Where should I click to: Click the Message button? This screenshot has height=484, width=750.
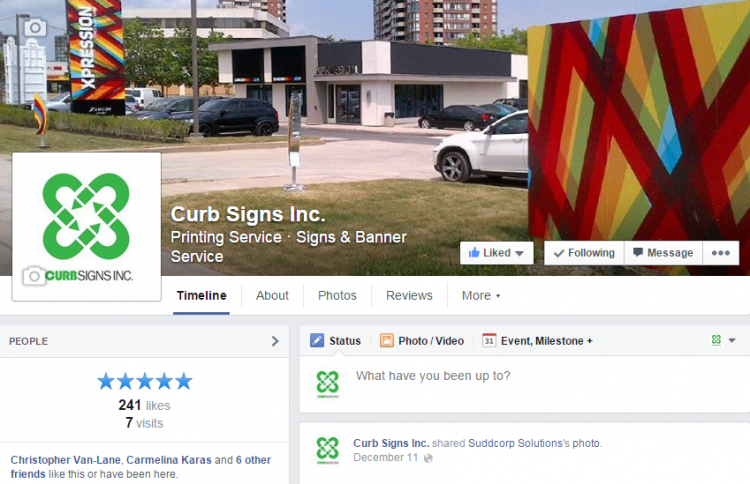pos(663,253)
